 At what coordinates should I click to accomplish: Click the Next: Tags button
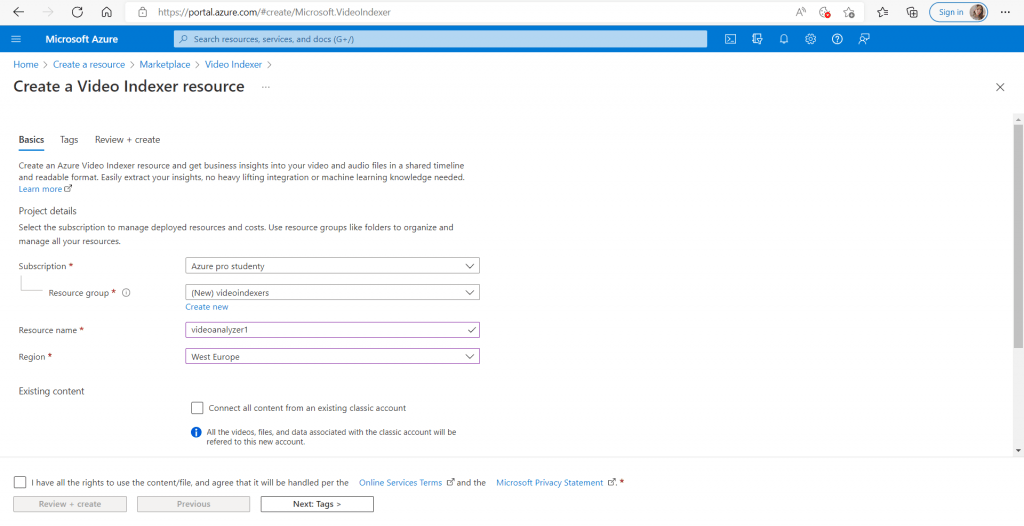(317, 504)
